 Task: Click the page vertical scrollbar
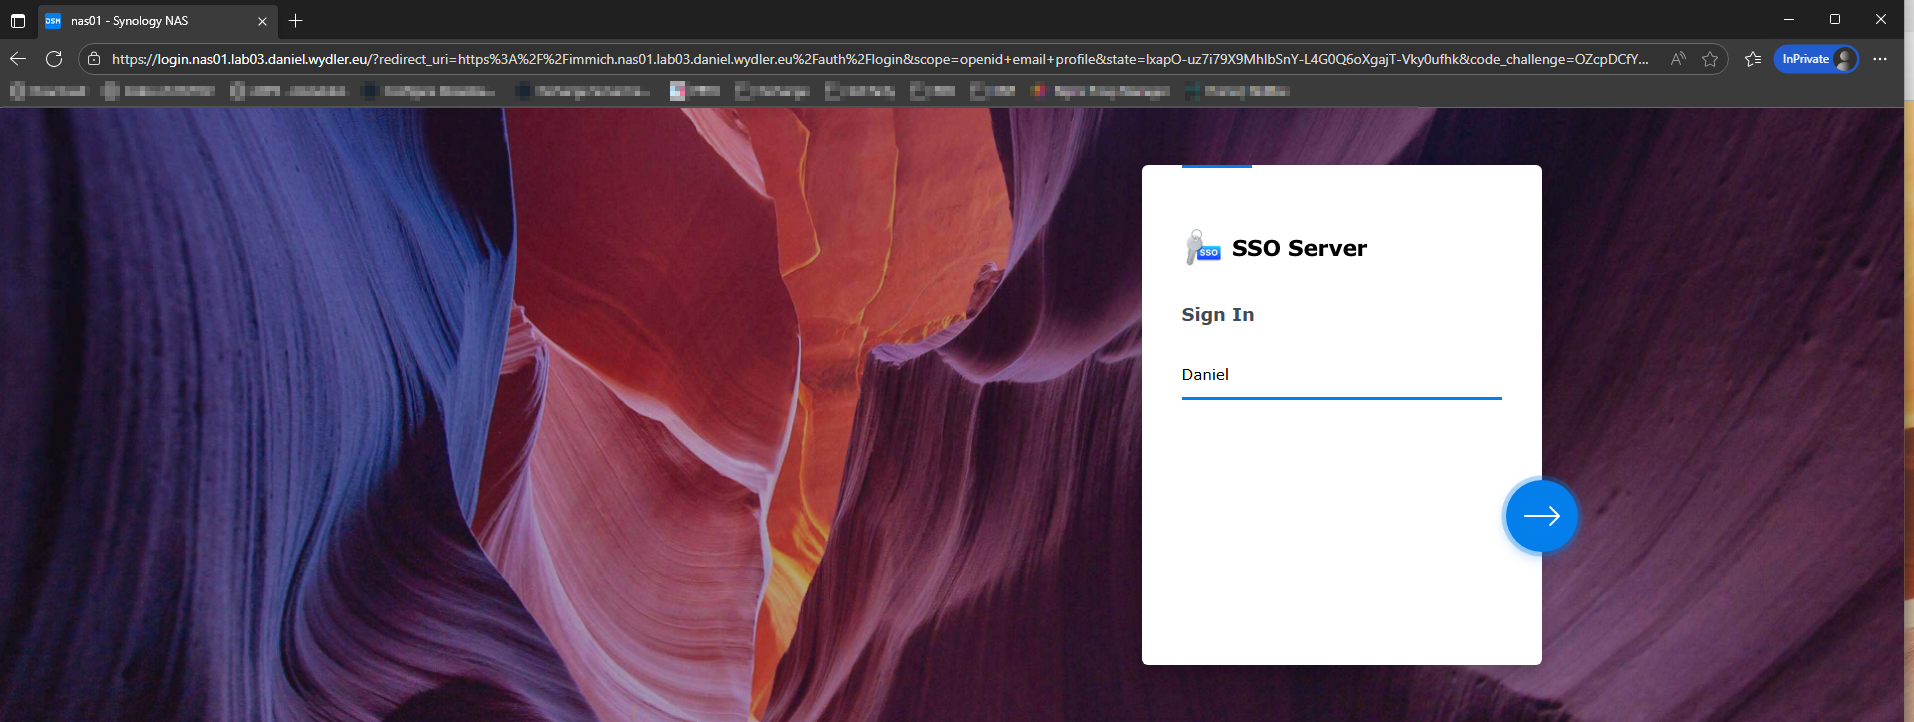(1908, 400)
